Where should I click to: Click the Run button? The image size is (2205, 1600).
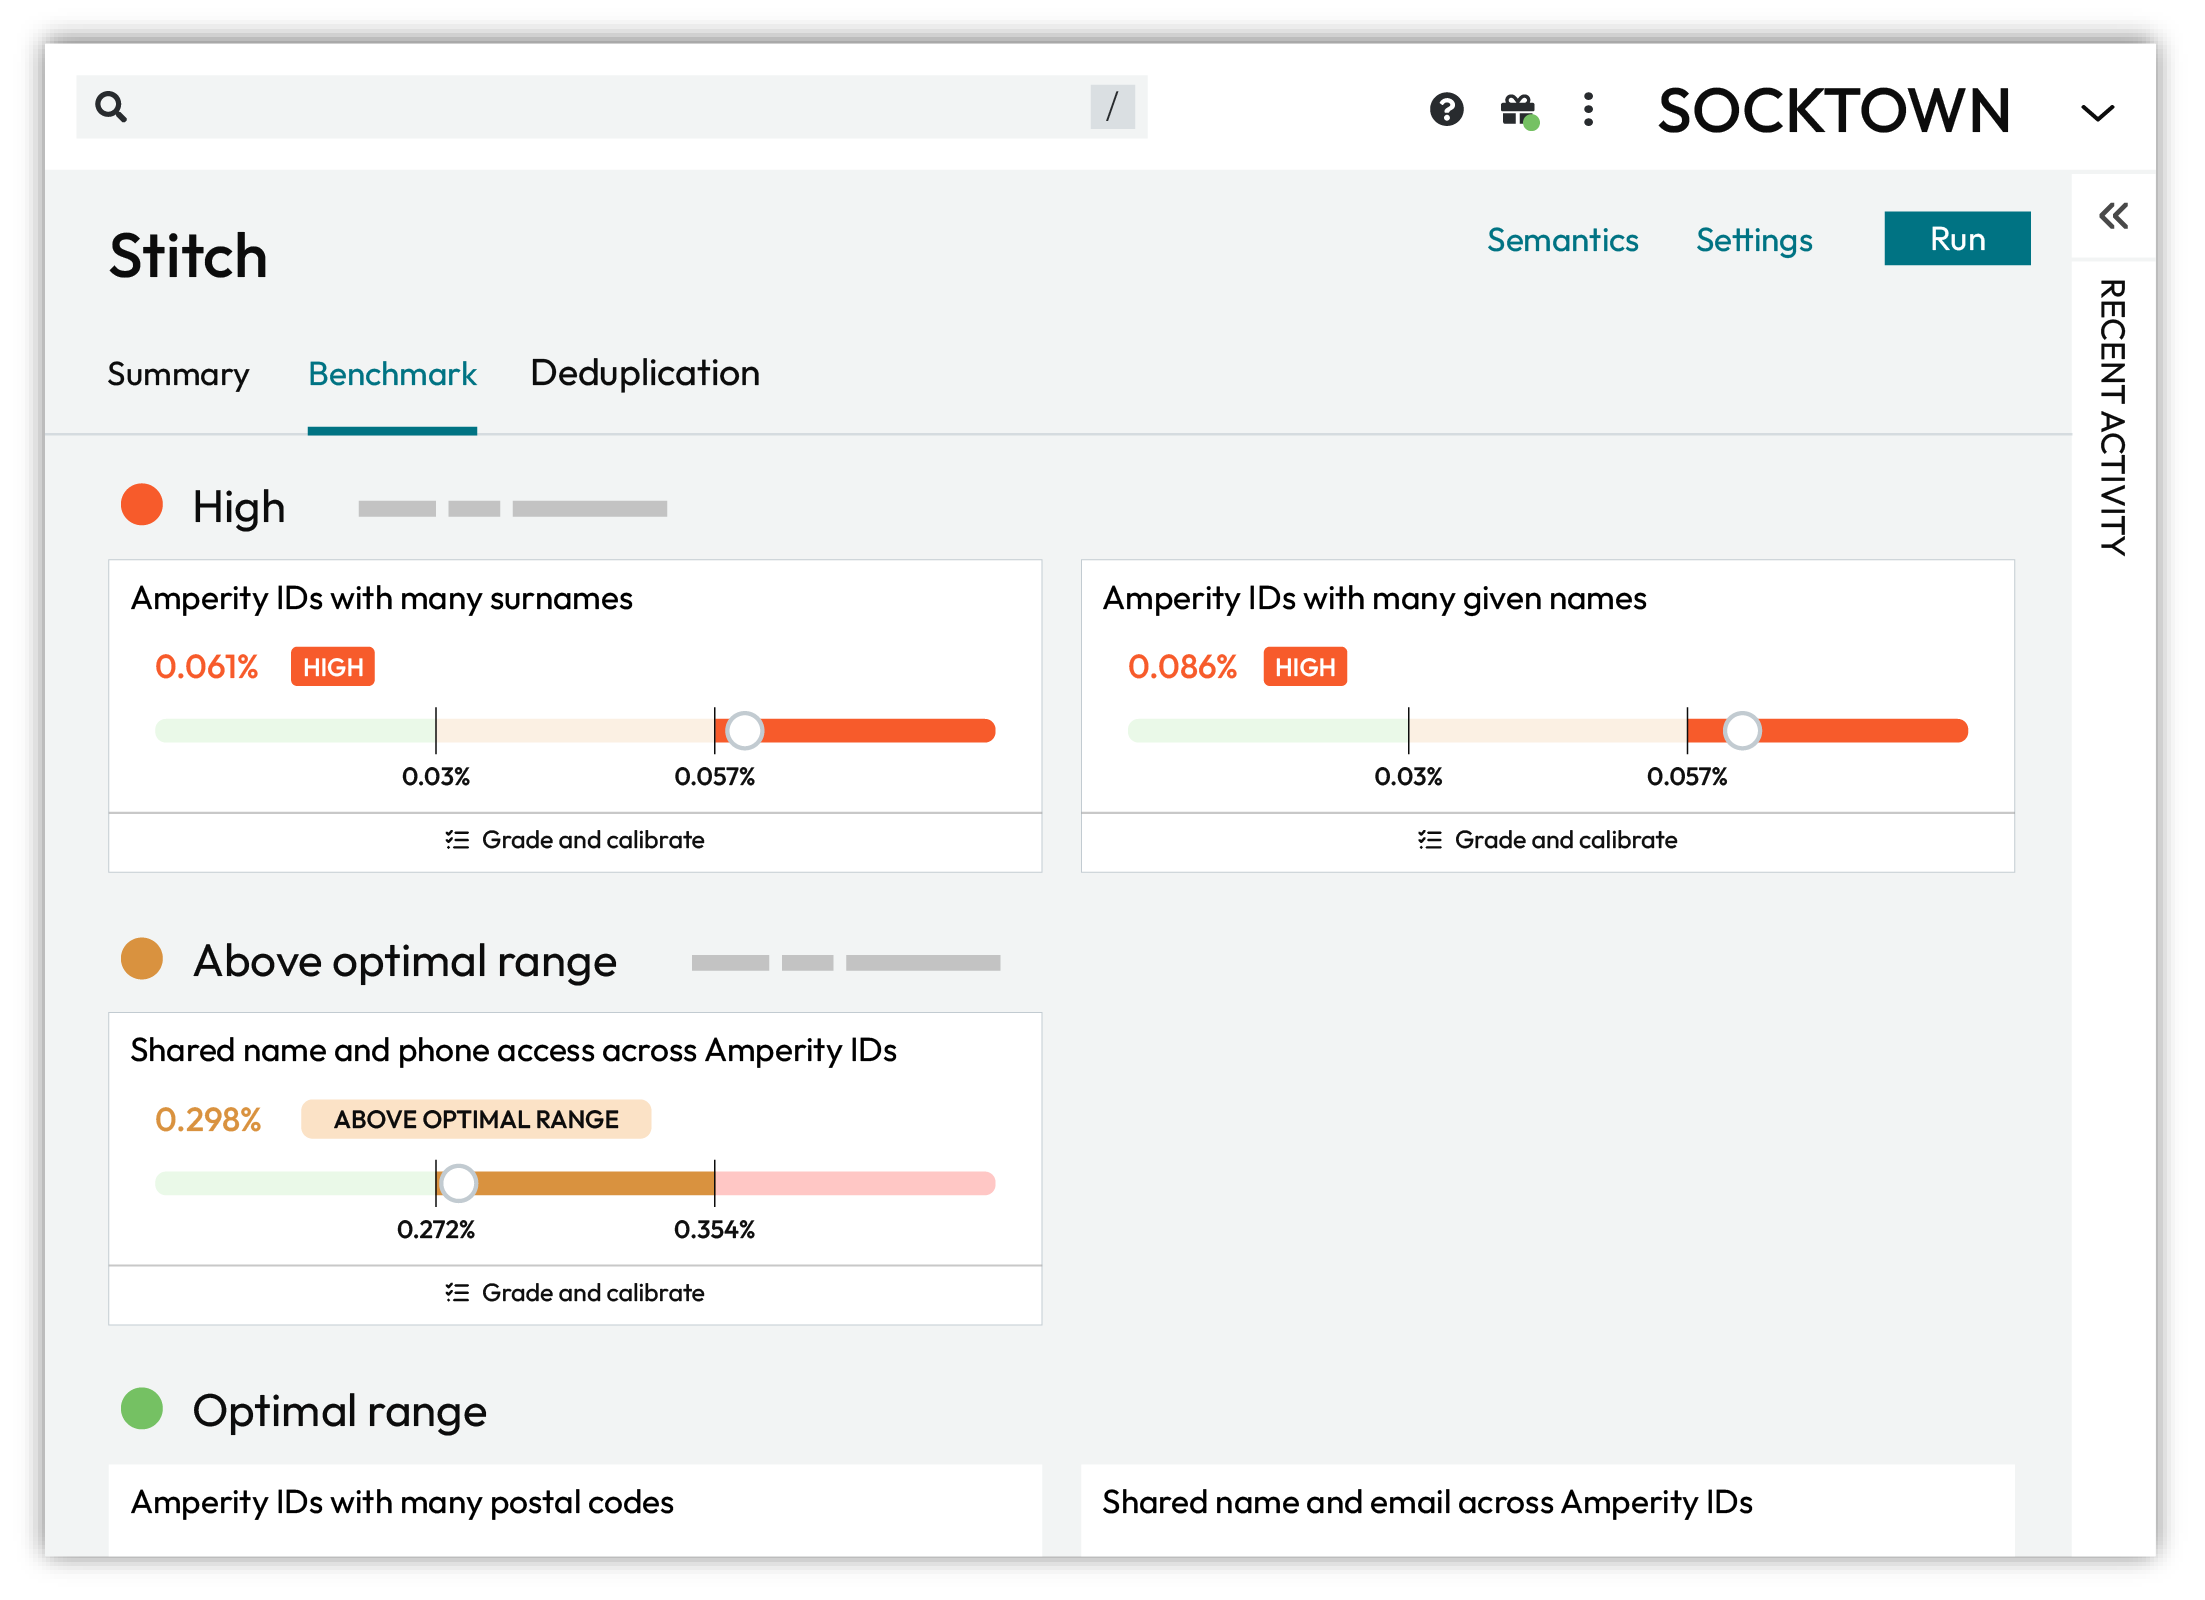1957,238
